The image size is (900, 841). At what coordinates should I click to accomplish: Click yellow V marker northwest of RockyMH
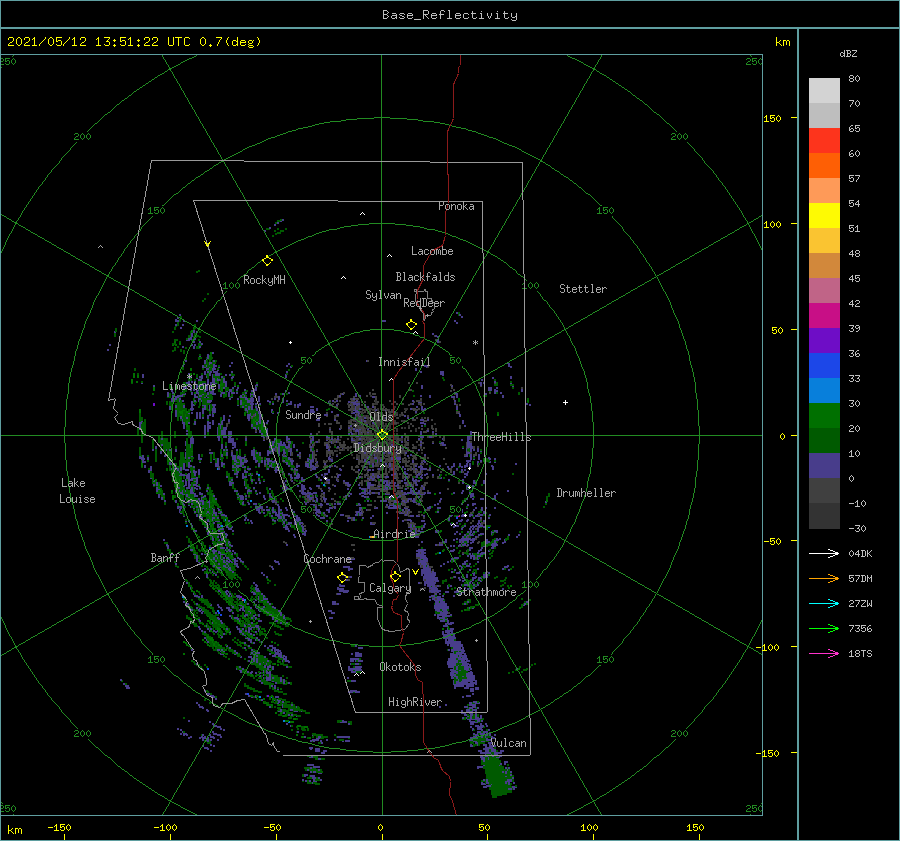[x=208, y=244]
